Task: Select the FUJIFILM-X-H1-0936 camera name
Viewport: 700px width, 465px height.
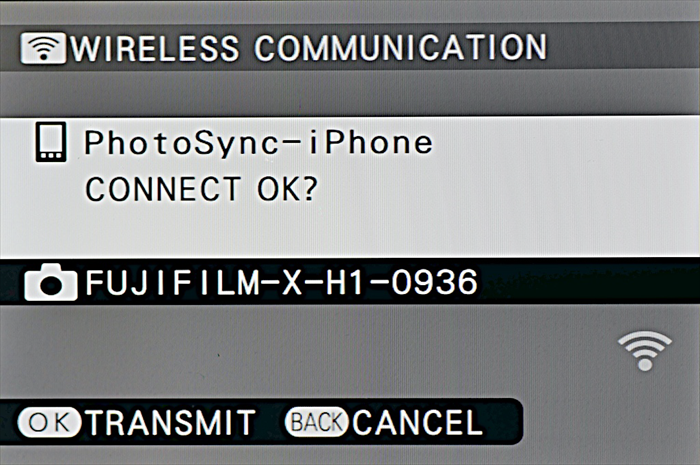Action: tap(281, 282)
